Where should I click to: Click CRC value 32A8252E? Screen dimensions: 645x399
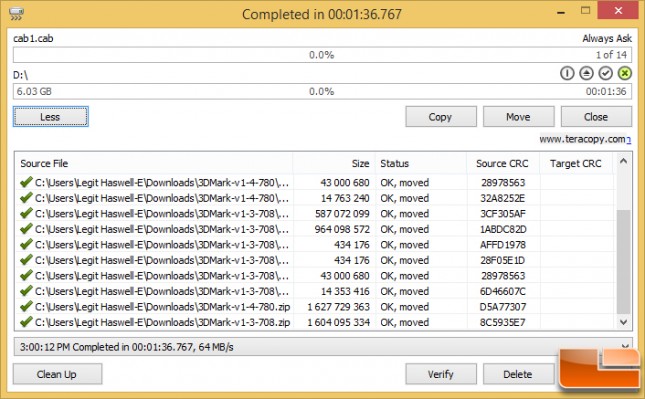tap(503, 198)
